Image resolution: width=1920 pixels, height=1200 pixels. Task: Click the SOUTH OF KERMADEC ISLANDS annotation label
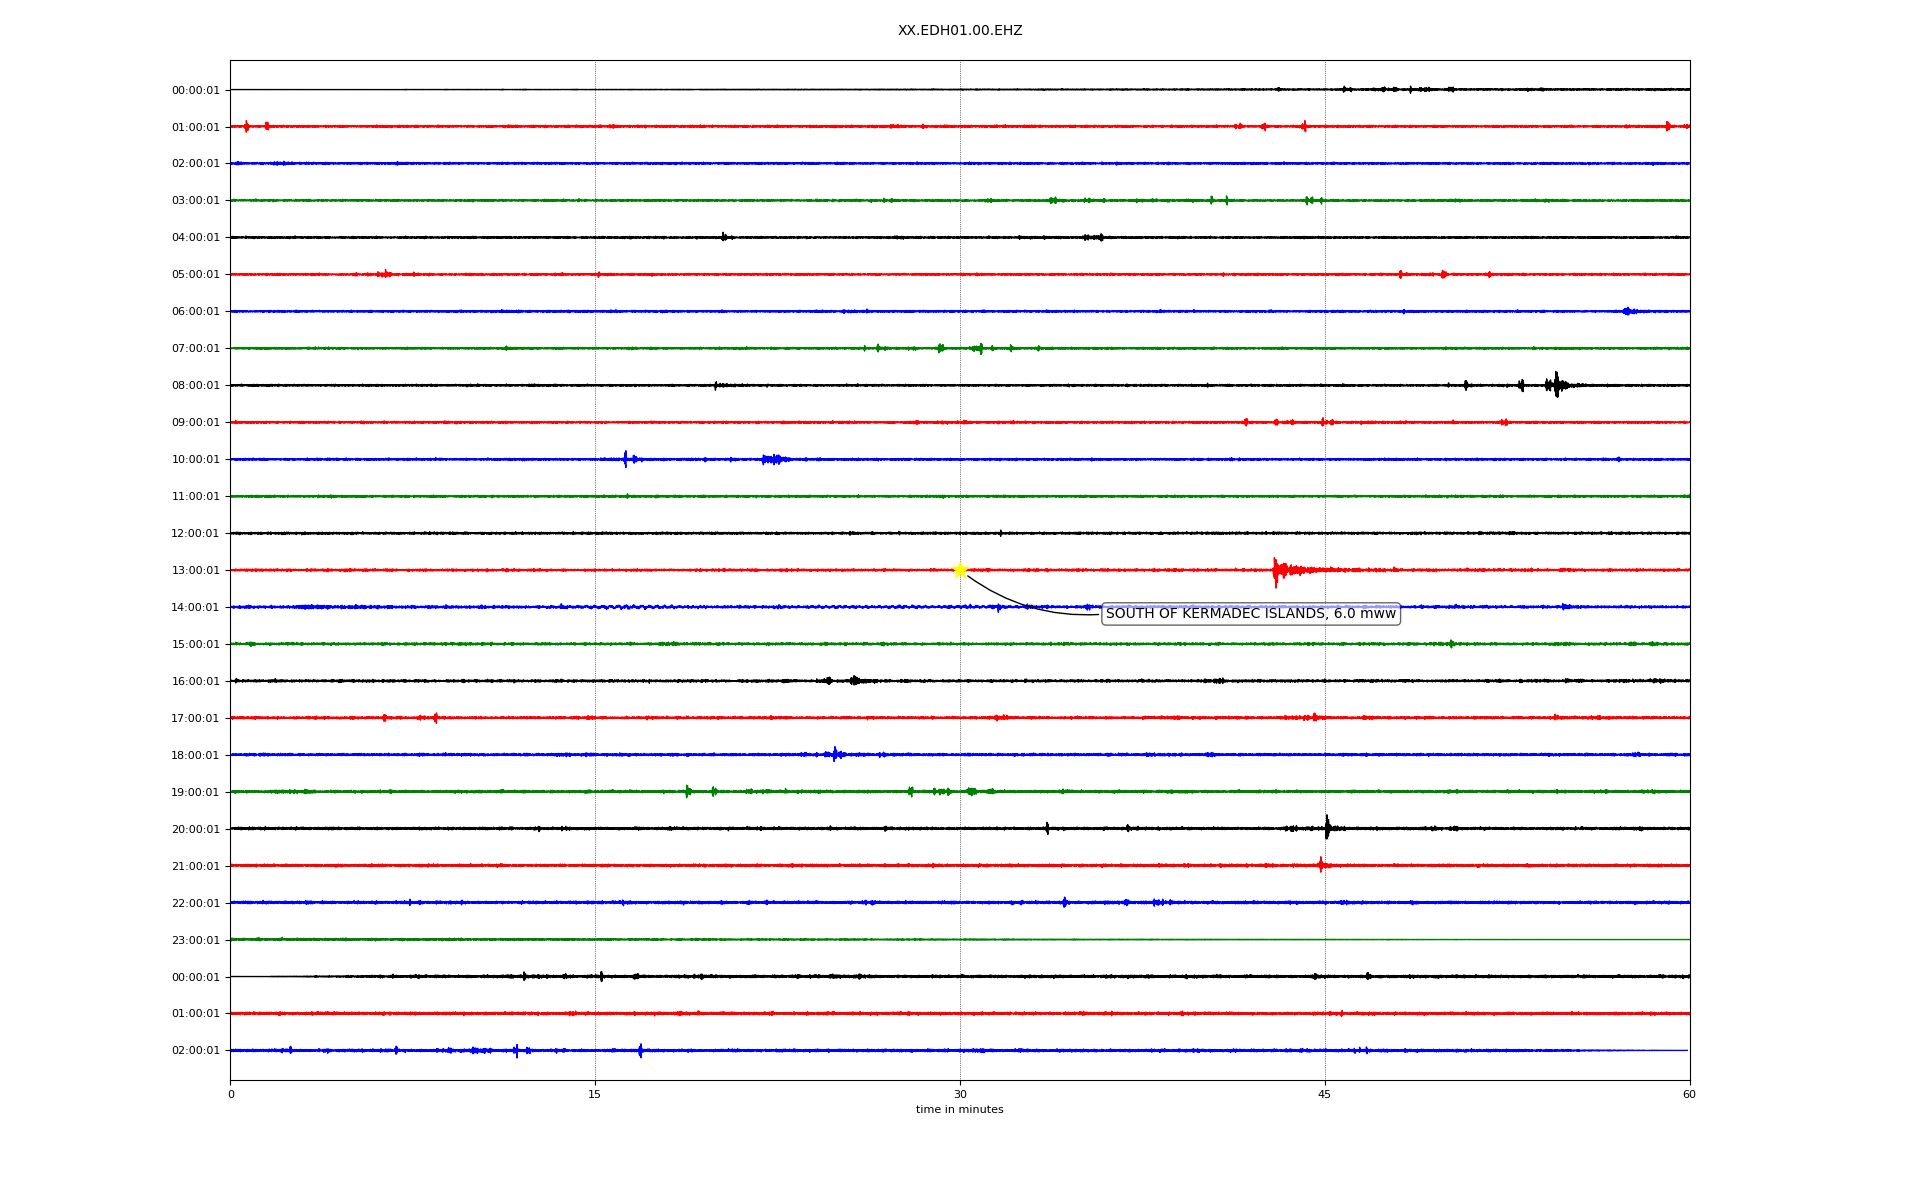point(1250,614)
